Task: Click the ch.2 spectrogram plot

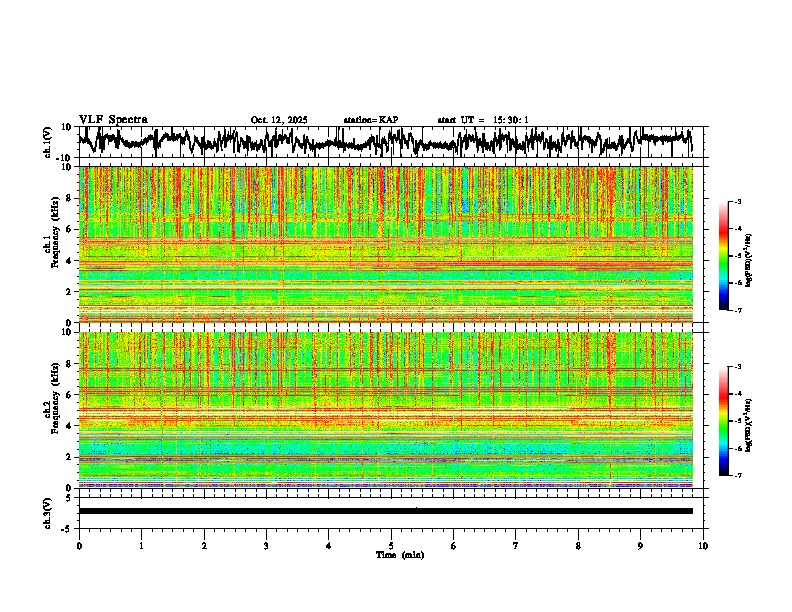Action: tap(385, 410)
